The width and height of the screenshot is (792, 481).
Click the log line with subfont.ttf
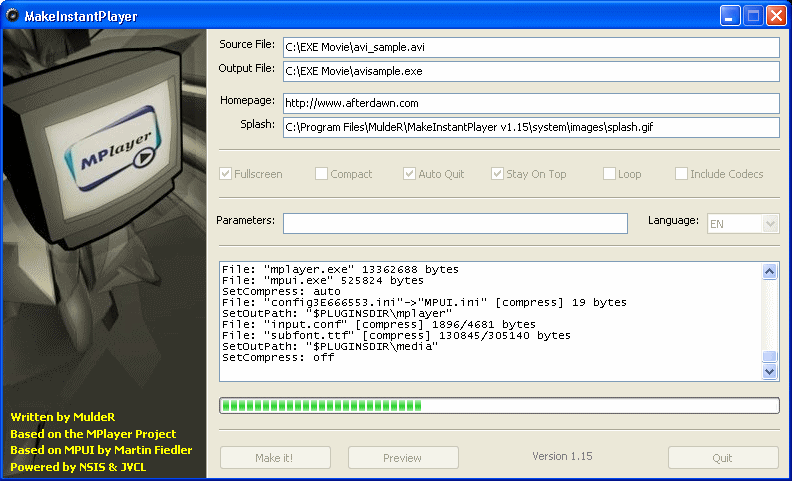(x=397, y=336)
